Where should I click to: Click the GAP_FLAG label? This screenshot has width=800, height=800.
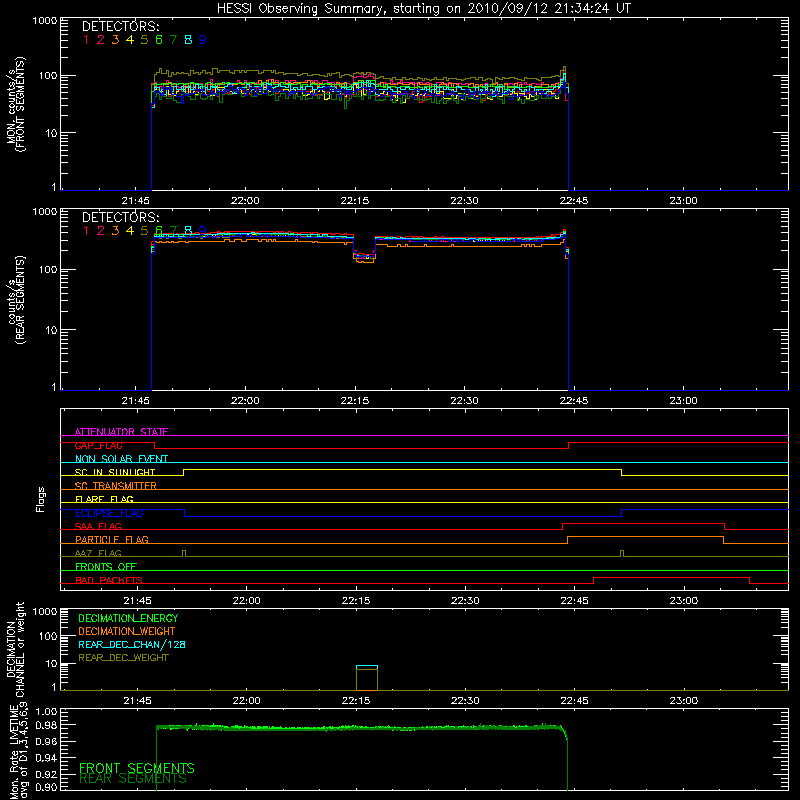coord(98,445)
